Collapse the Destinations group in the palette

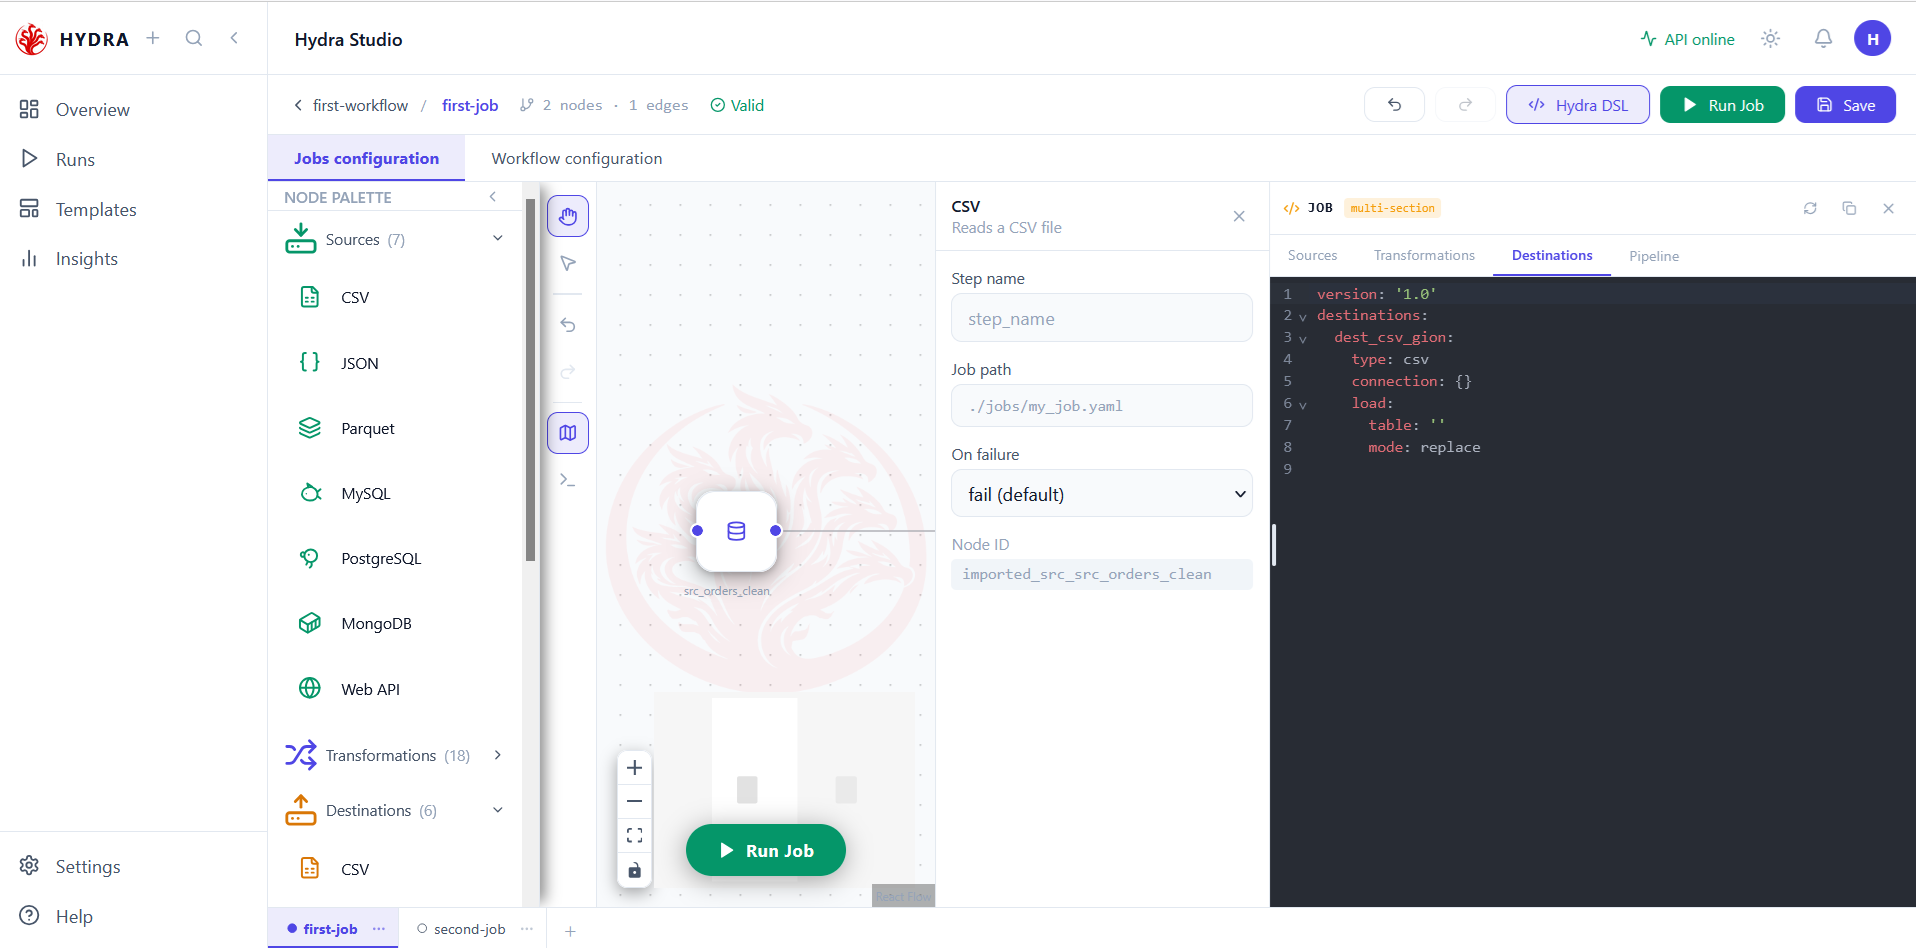point(498,810)
